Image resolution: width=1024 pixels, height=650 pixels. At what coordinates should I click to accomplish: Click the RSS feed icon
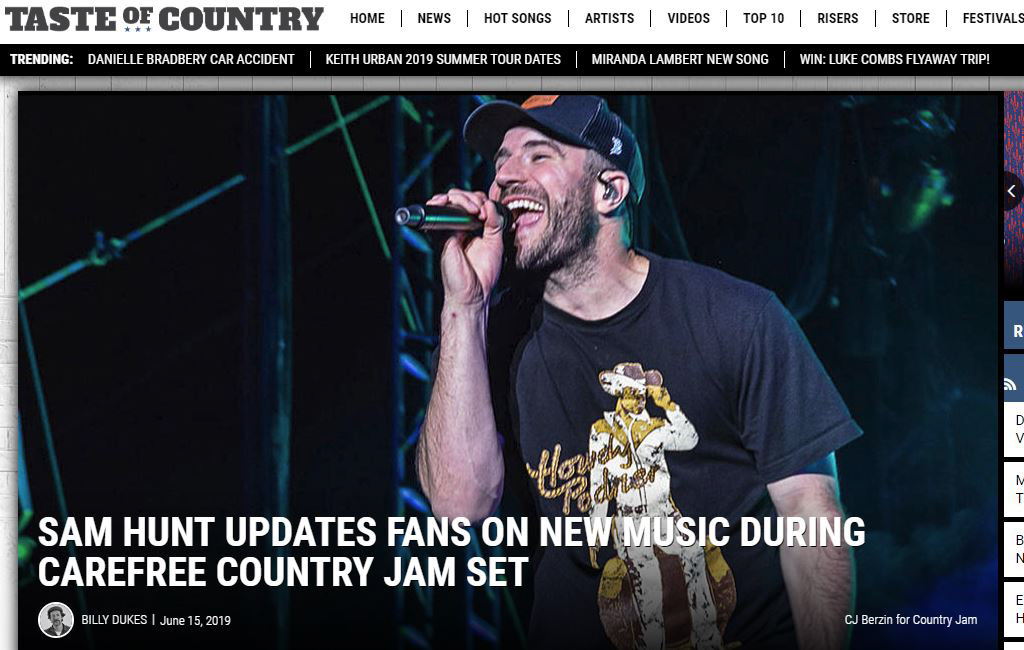[x=1010, y=384]
